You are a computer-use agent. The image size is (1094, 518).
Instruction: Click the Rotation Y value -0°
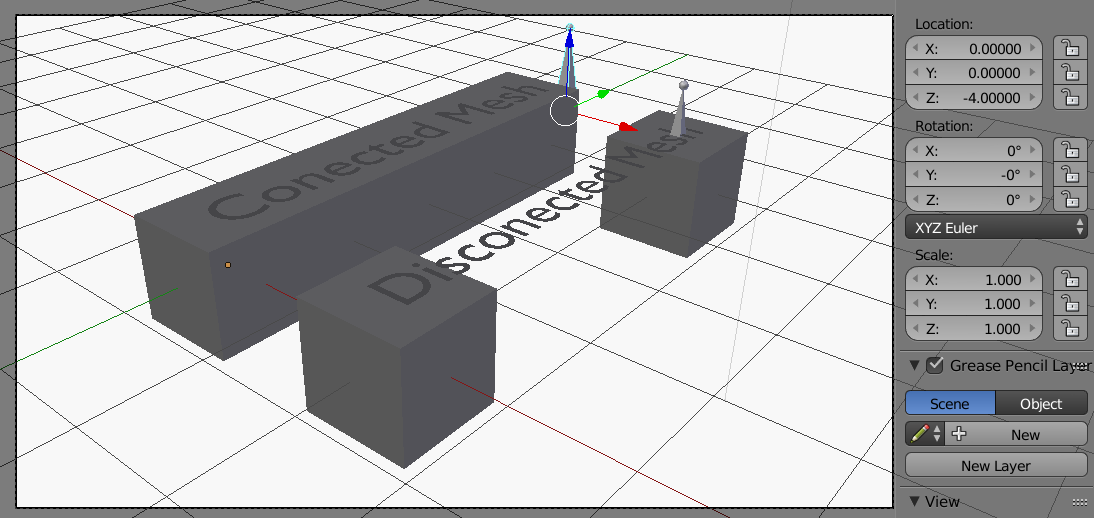tap(1011, 175)
